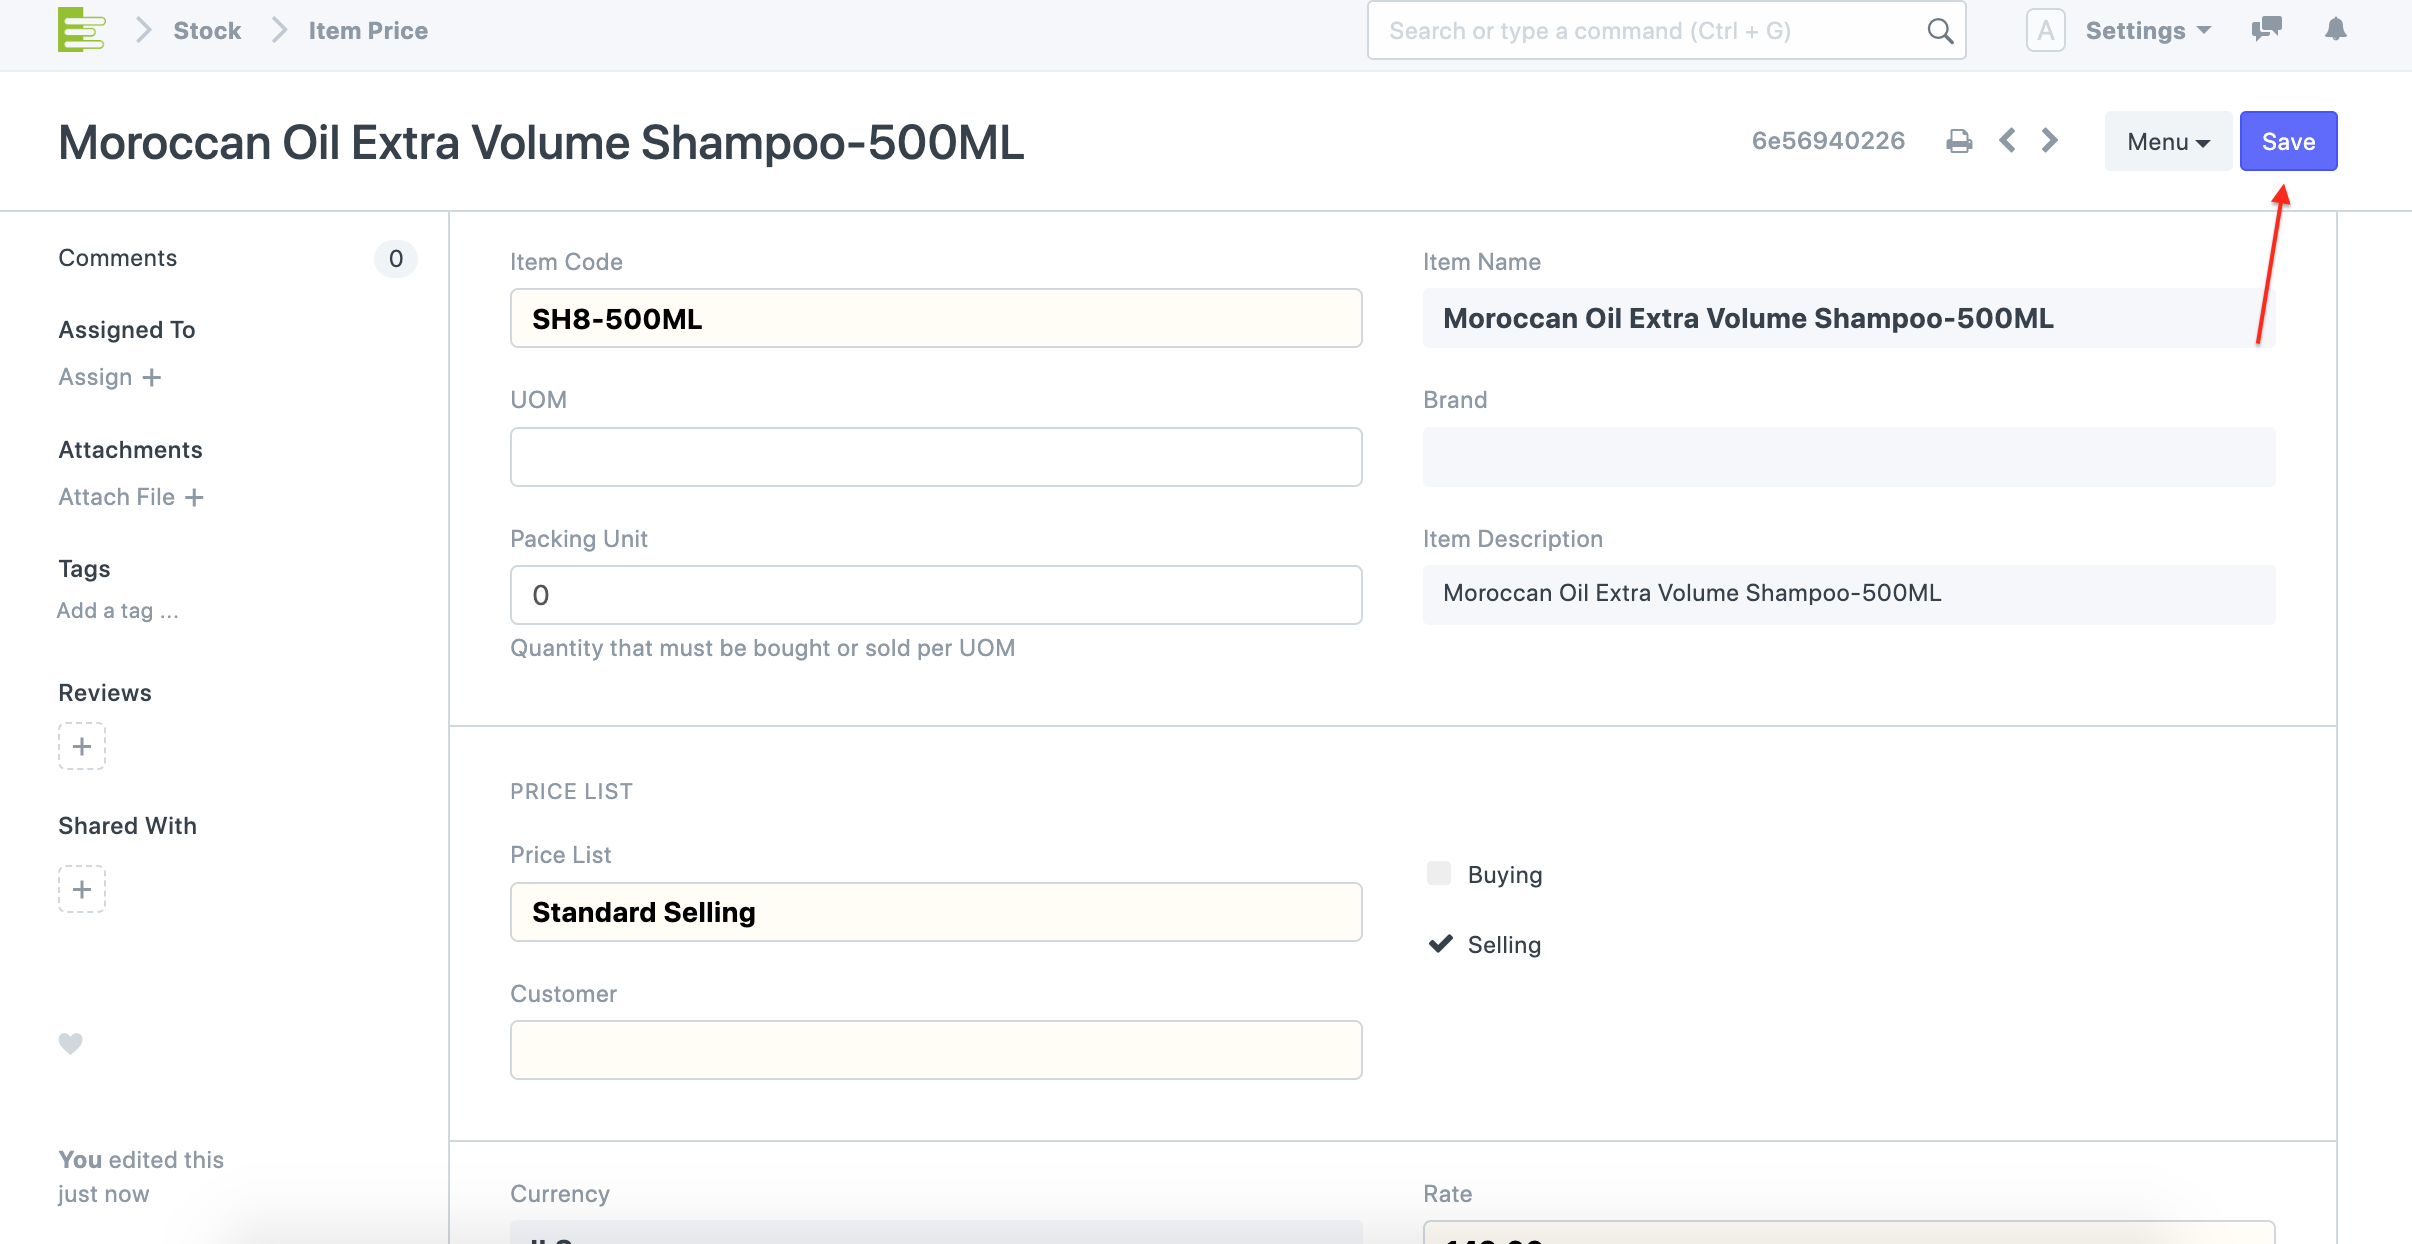Toggle the Buying checkbox

point(1439,873)
